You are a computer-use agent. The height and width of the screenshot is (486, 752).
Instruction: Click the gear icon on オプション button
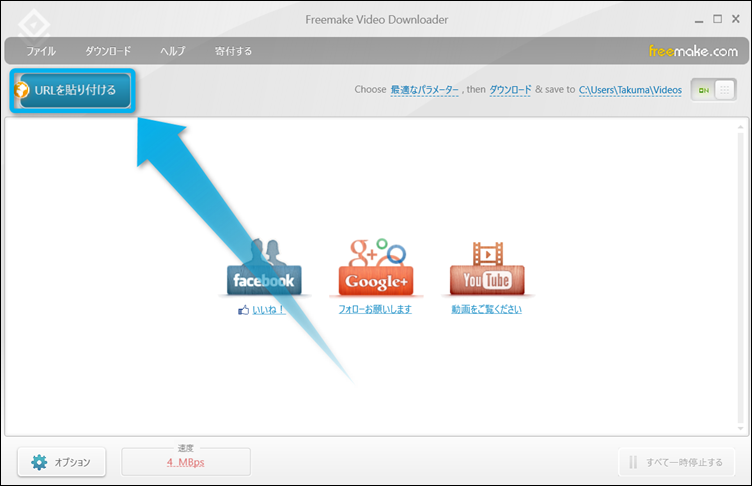click(39, 462)
